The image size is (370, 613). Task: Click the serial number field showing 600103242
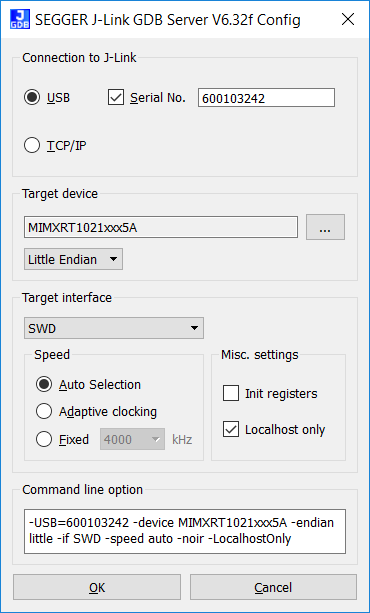266,98
